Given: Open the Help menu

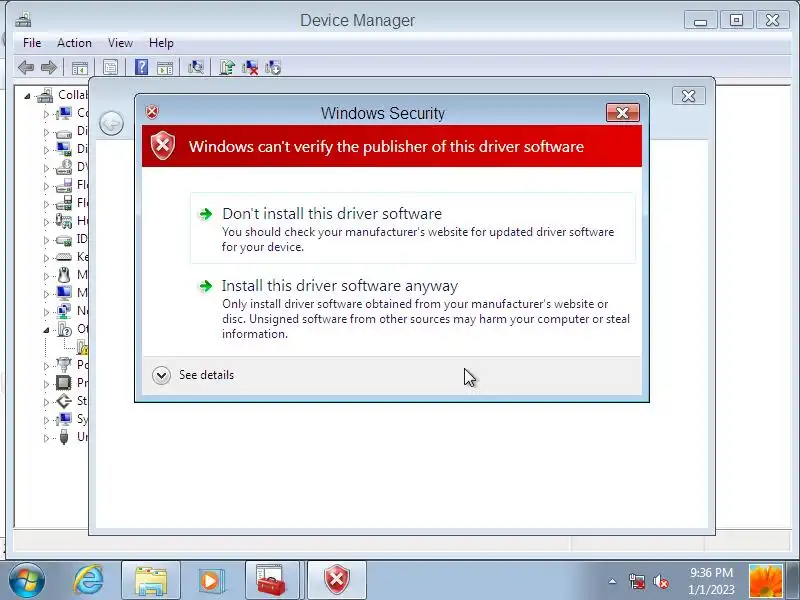Looking at the screenshot, I should [x=161, y=43].
